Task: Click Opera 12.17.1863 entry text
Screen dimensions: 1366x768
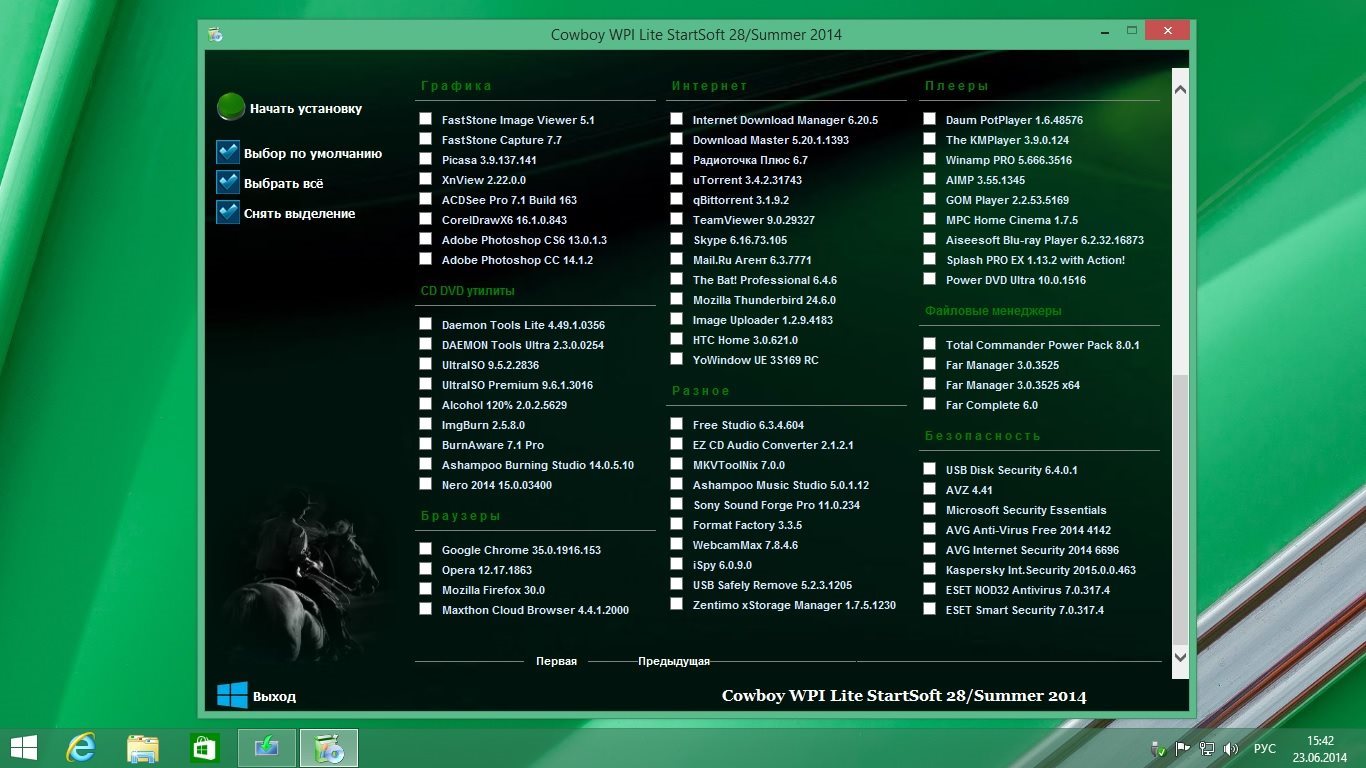Action: (x=487, y=570)
